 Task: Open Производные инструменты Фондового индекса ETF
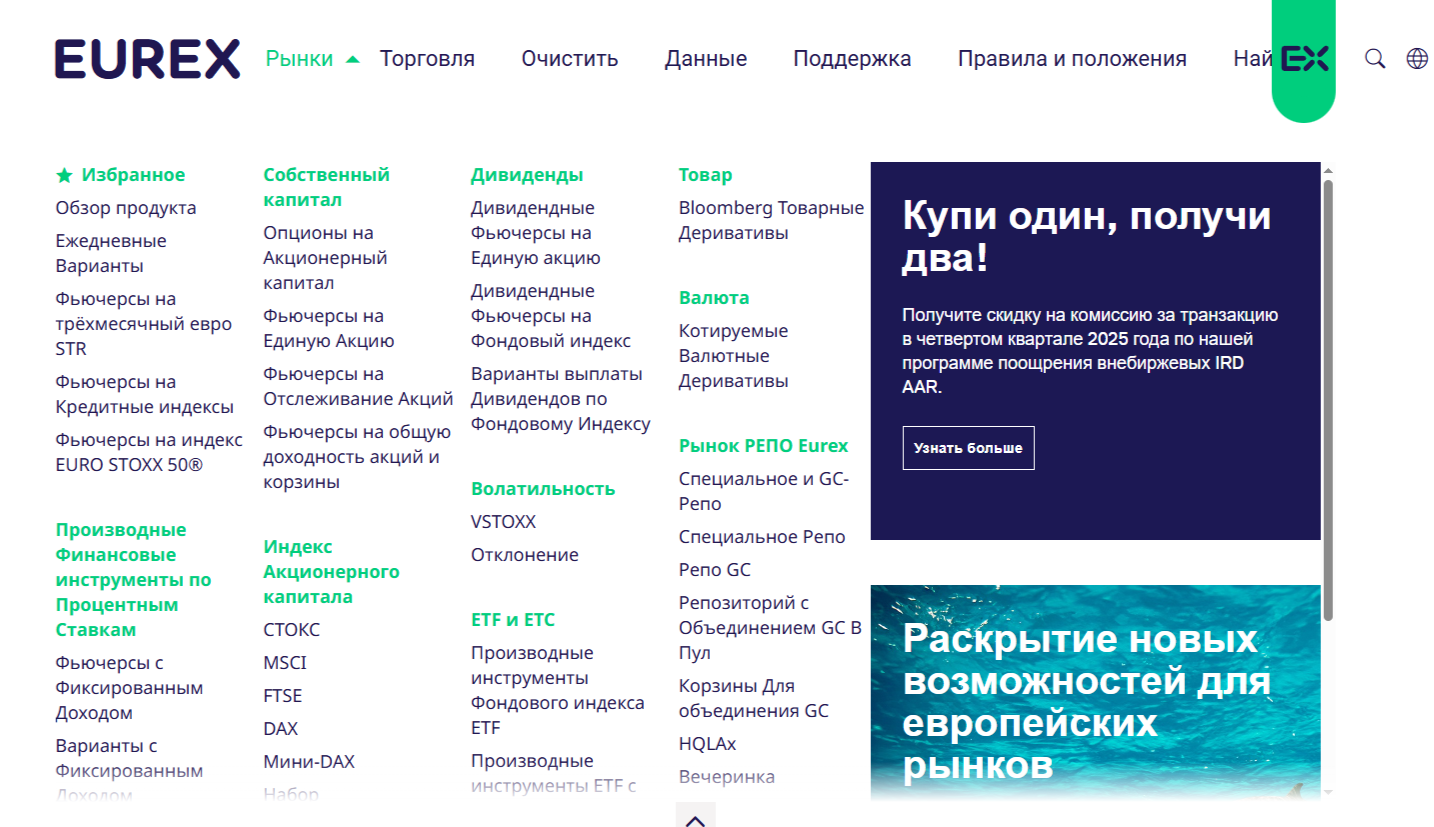tap(558, 690)
